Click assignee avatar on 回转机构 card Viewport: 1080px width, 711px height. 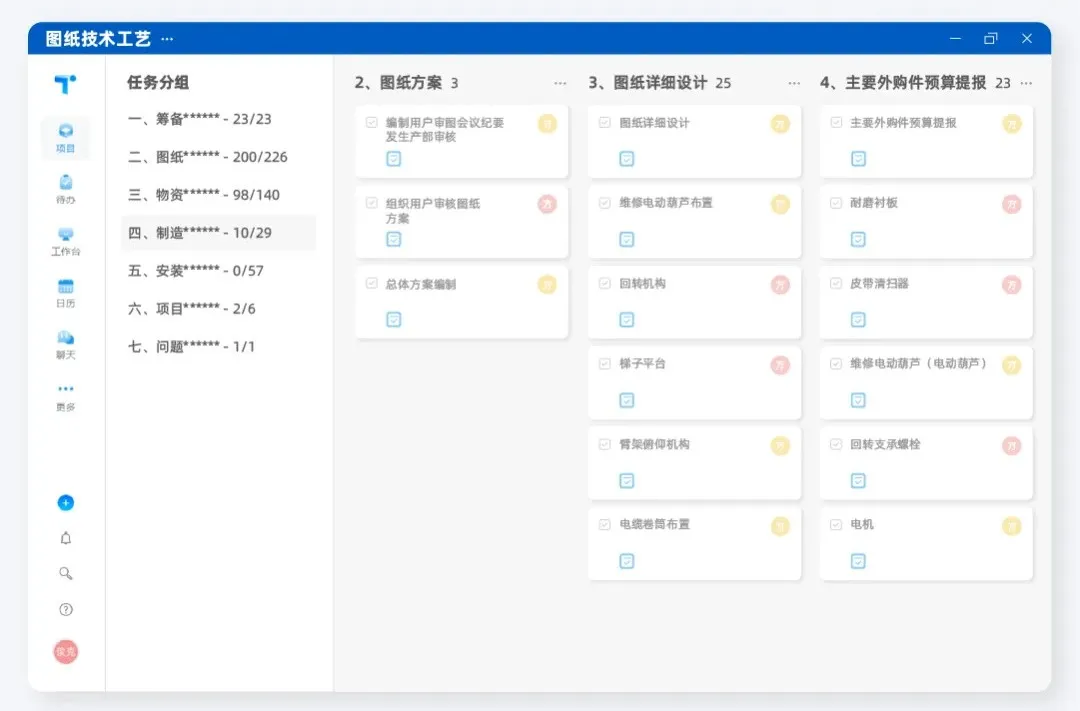780,285
